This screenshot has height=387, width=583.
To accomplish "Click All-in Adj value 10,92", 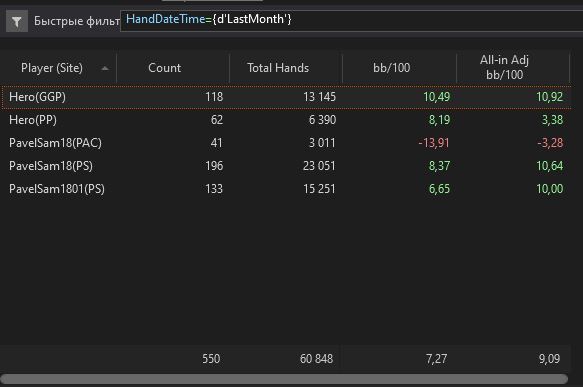I will tap(550, 97).
